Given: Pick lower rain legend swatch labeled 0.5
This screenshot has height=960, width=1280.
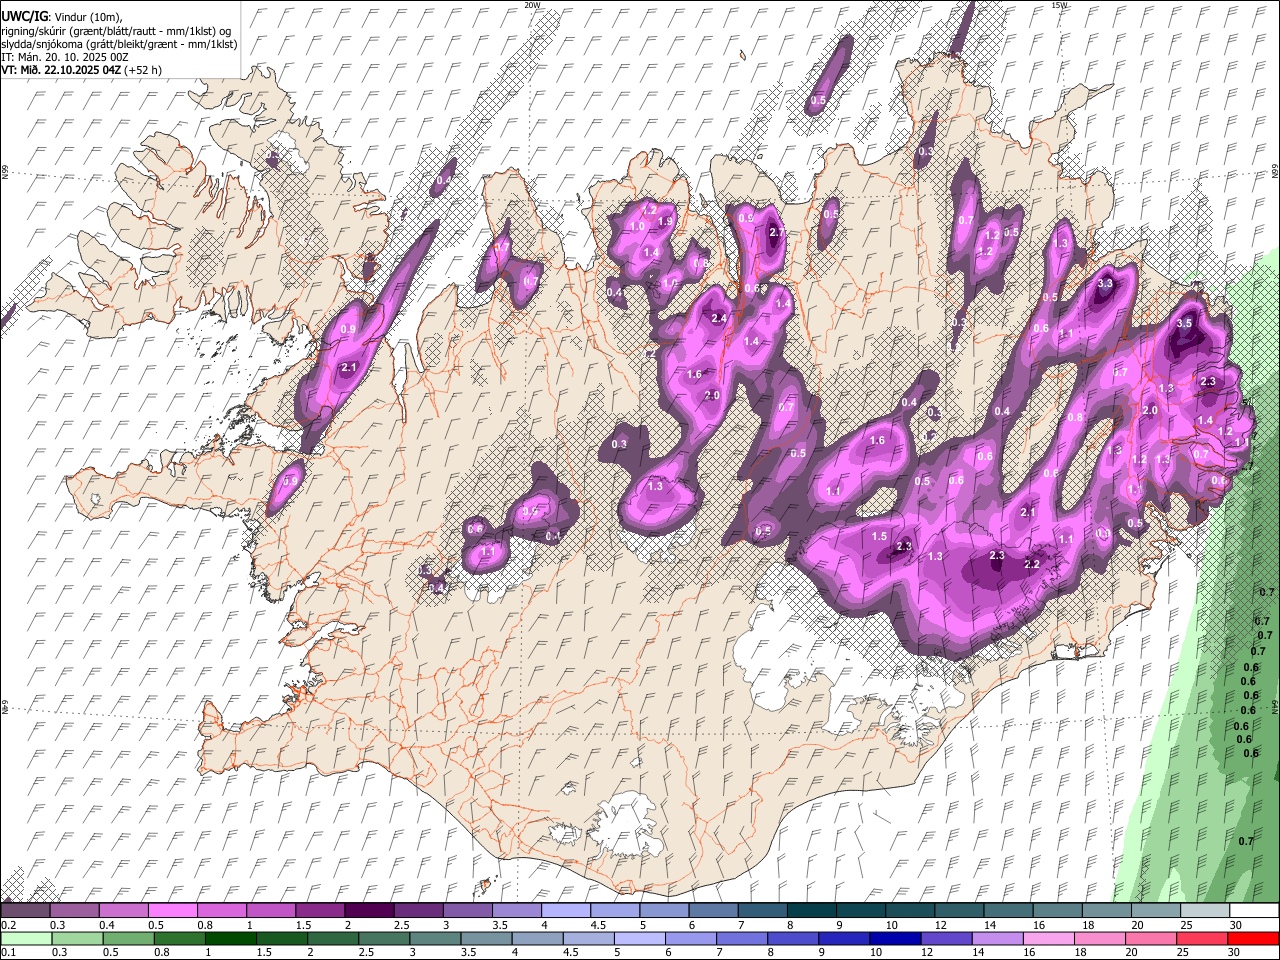Looking at the screenshot, I should 128,938.
